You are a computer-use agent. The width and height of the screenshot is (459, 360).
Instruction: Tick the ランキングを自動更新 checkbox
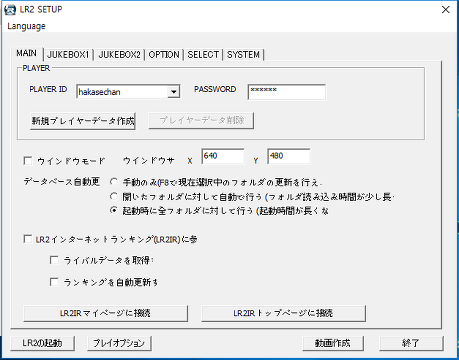coord(54,282)
